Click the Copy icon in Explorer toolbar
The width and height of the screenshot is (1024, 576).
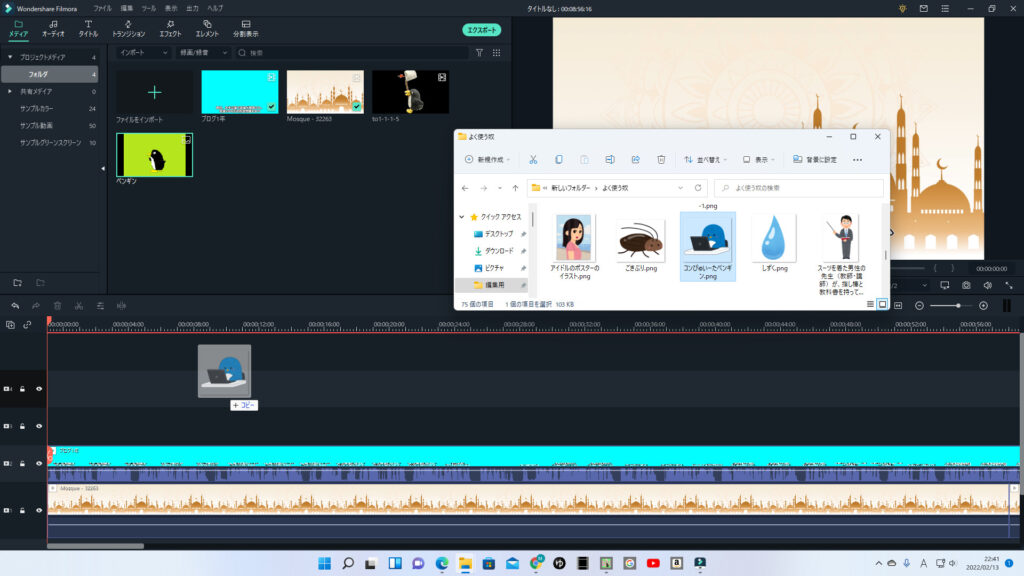pos(558,159)
